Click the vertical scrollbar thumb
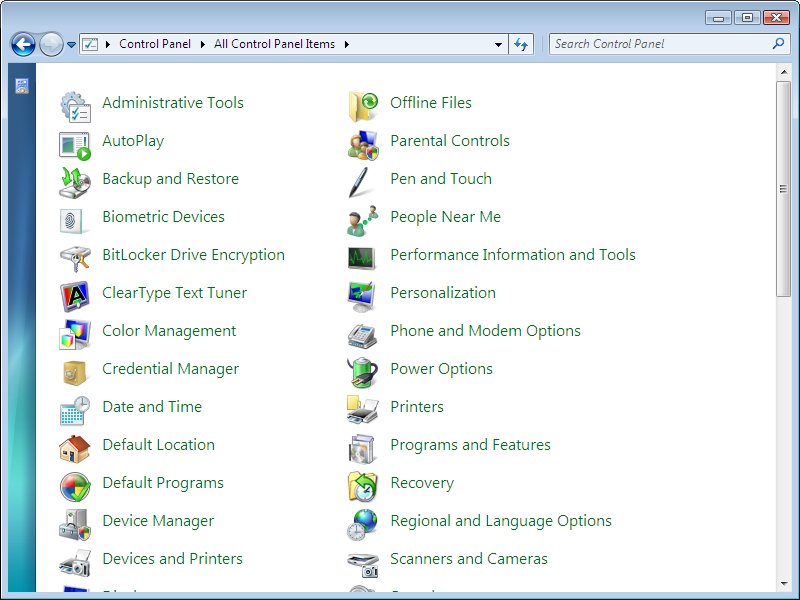 [783, 189]
